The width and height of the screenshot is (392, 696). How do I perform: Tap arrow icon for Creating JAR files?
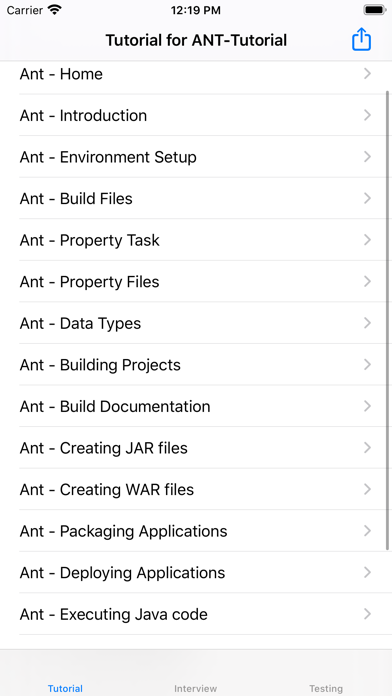(367, 448)
